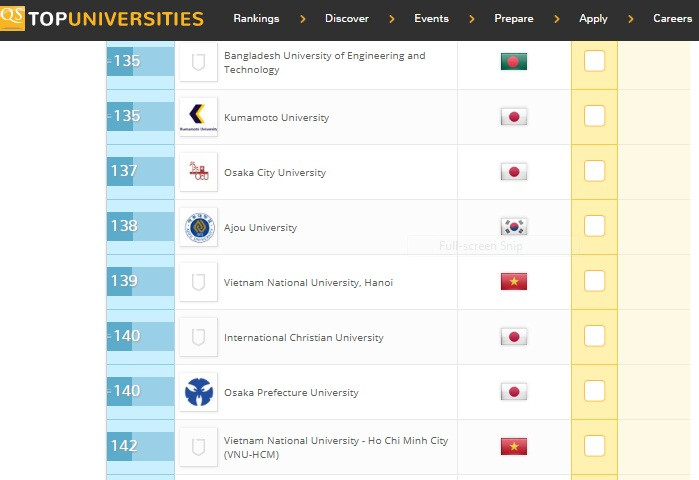This screenshot has height=480, width=699.
Task: Click the rank 138 score bar
Action: (x=140, y=227)
